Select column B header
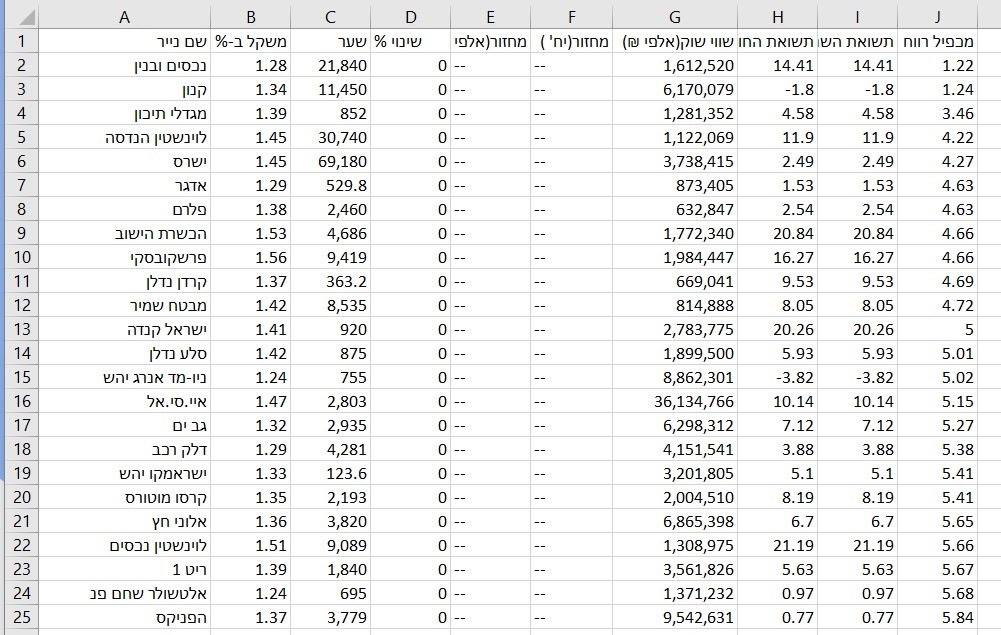The image size is (1001, 635). (x=250, y=17)
